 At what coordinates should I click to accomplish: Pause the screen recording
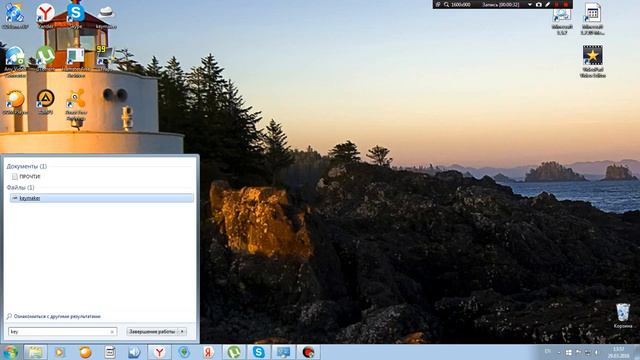point(557,4)
